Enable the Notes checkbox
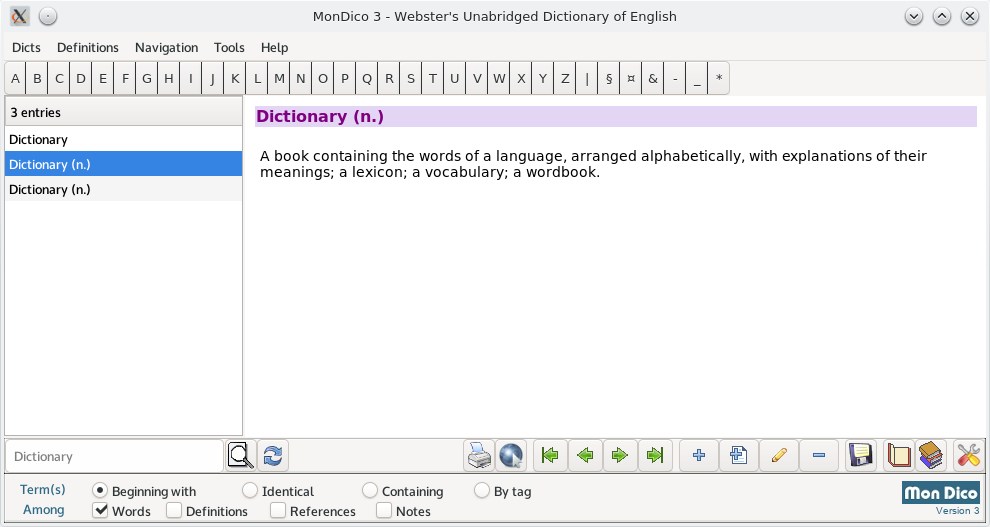Screen dimensions: 990x527 [384, 511]
